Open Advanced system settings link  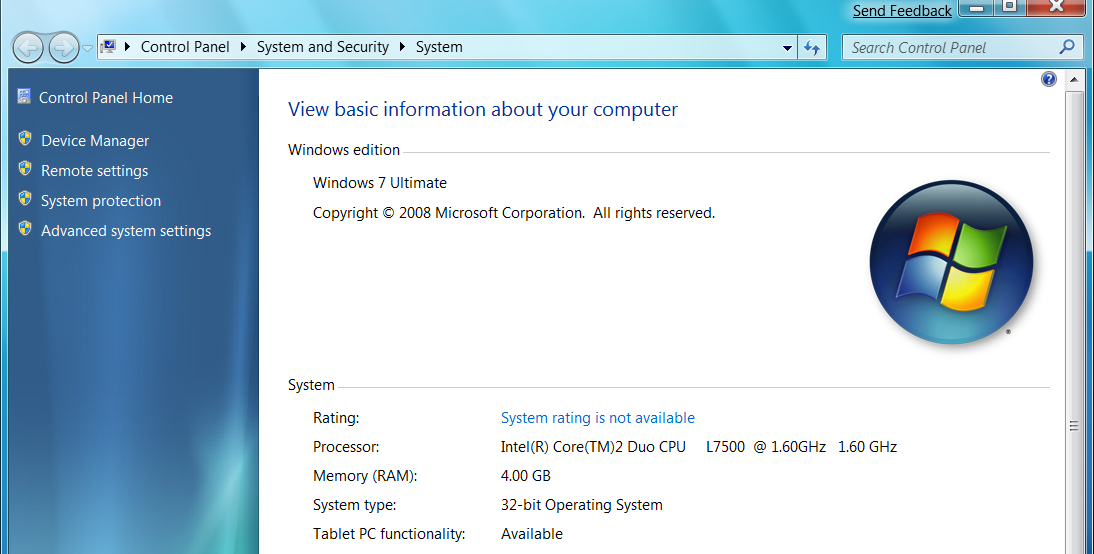point(126,230)
